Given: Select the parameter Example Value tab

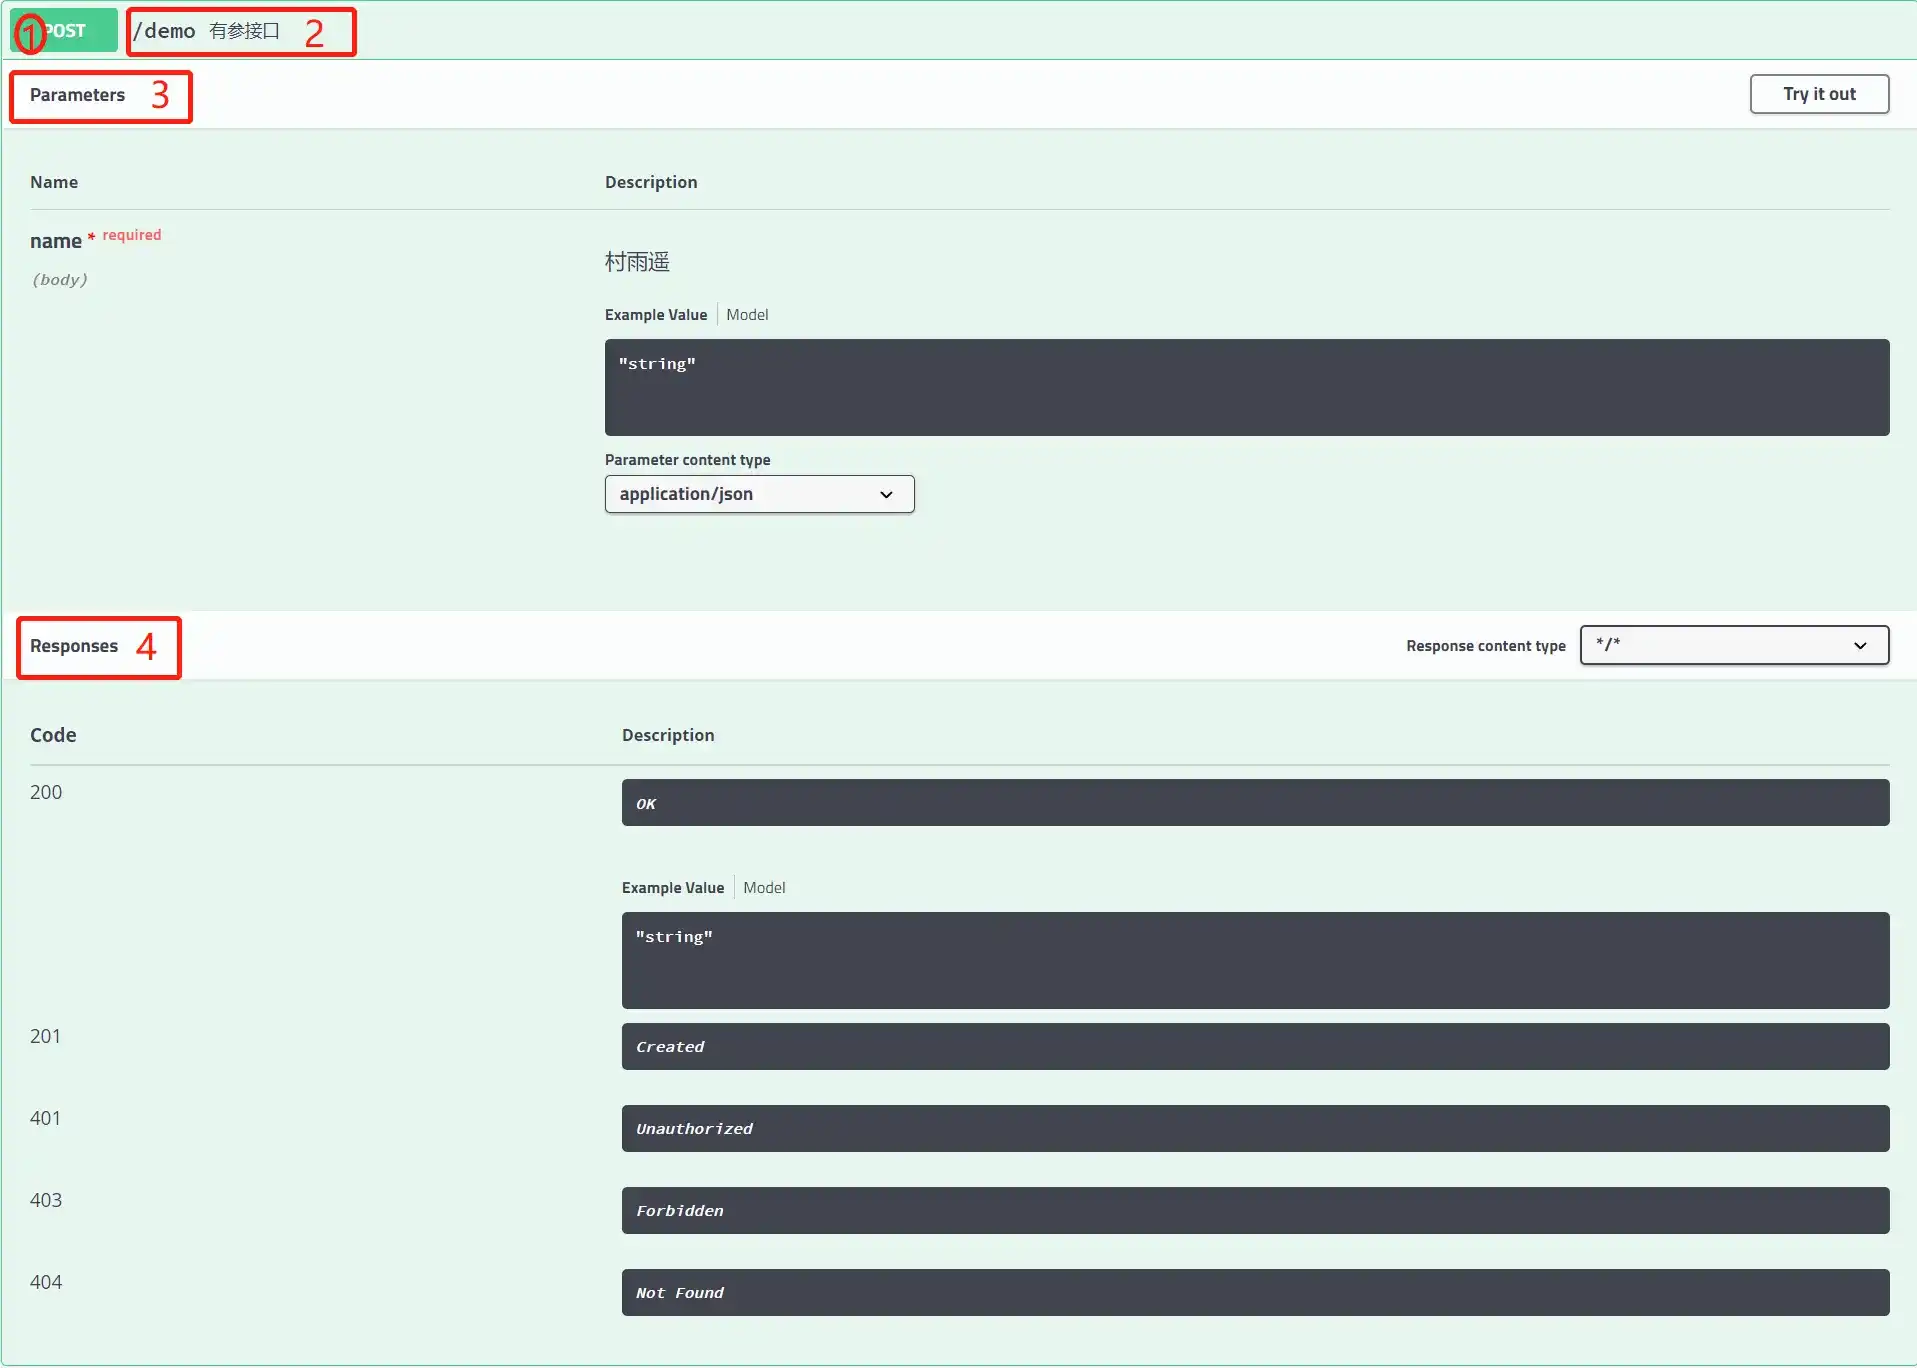Looking at the screenshot, I should [x=655, y=315].
